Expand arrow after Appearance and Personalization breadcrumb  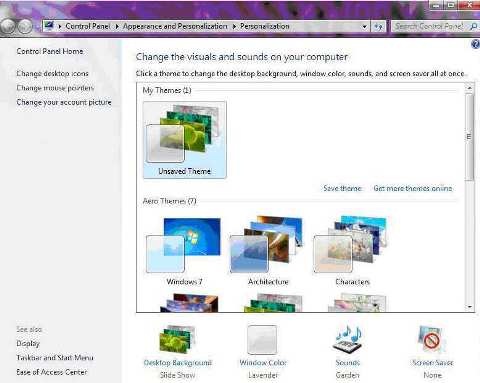[x=234, y=26]
